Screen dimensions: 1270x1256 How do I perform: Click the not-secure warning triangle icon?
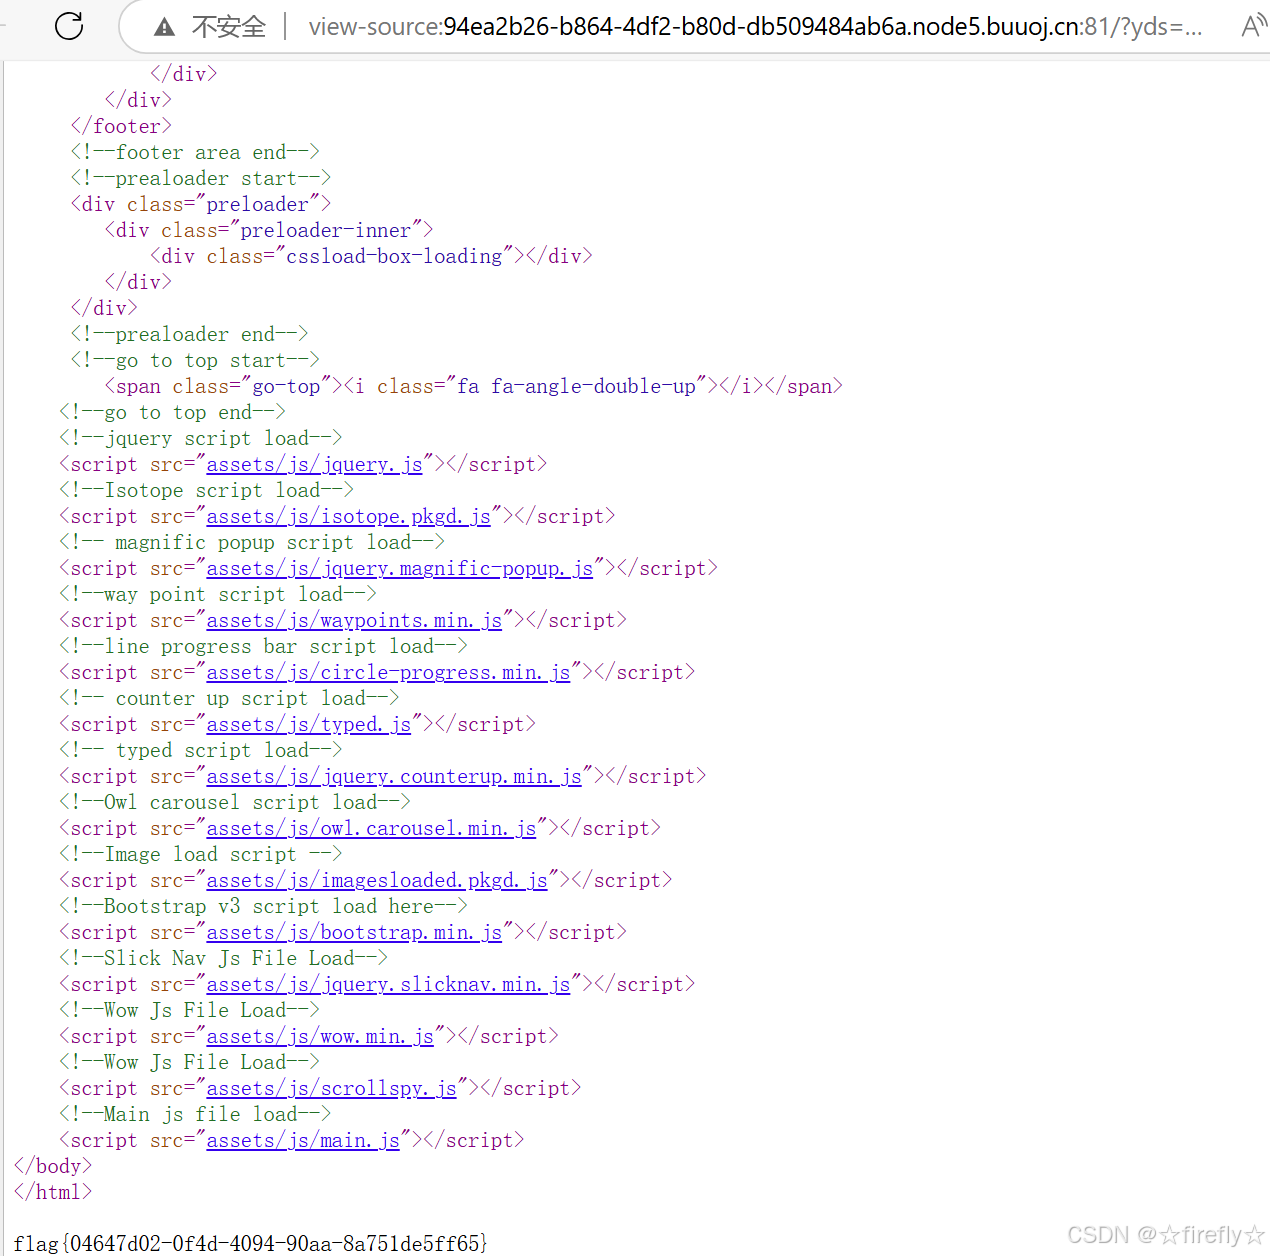[165, 27]
